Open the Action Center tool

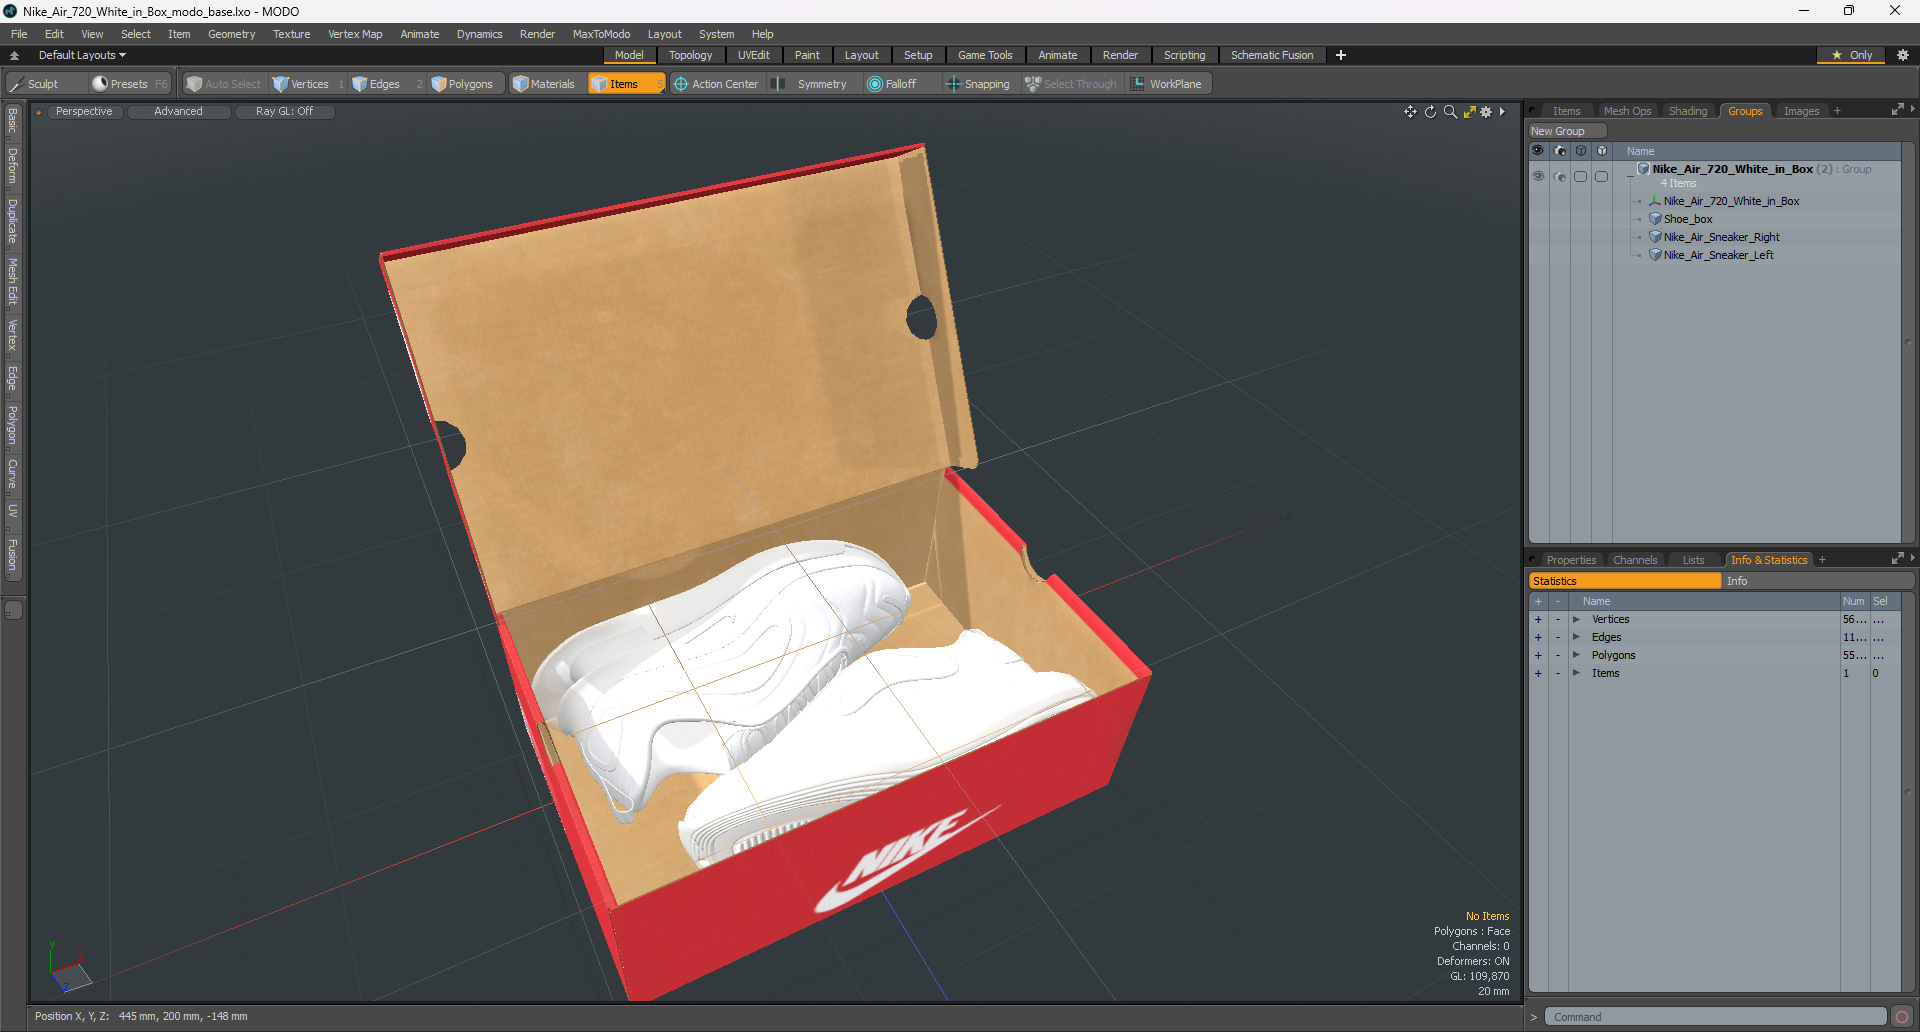pyautogui.click(x=717, y=84)
